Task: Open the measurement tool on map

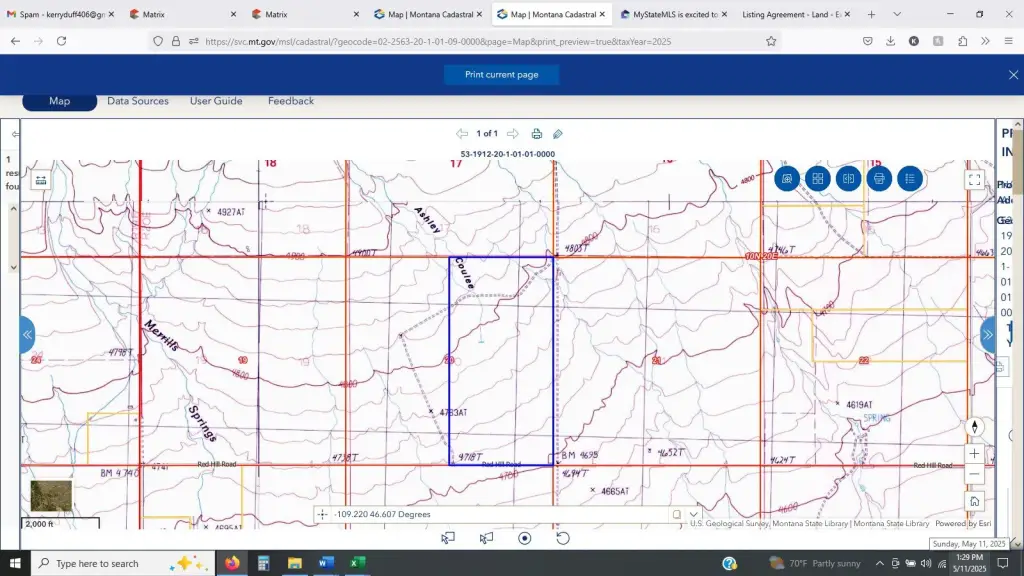Action: tap(787, 179)
